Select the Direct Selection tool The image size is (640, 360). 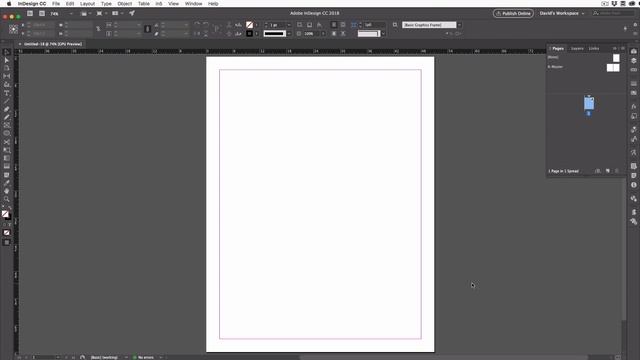click(x=7, y=60)
